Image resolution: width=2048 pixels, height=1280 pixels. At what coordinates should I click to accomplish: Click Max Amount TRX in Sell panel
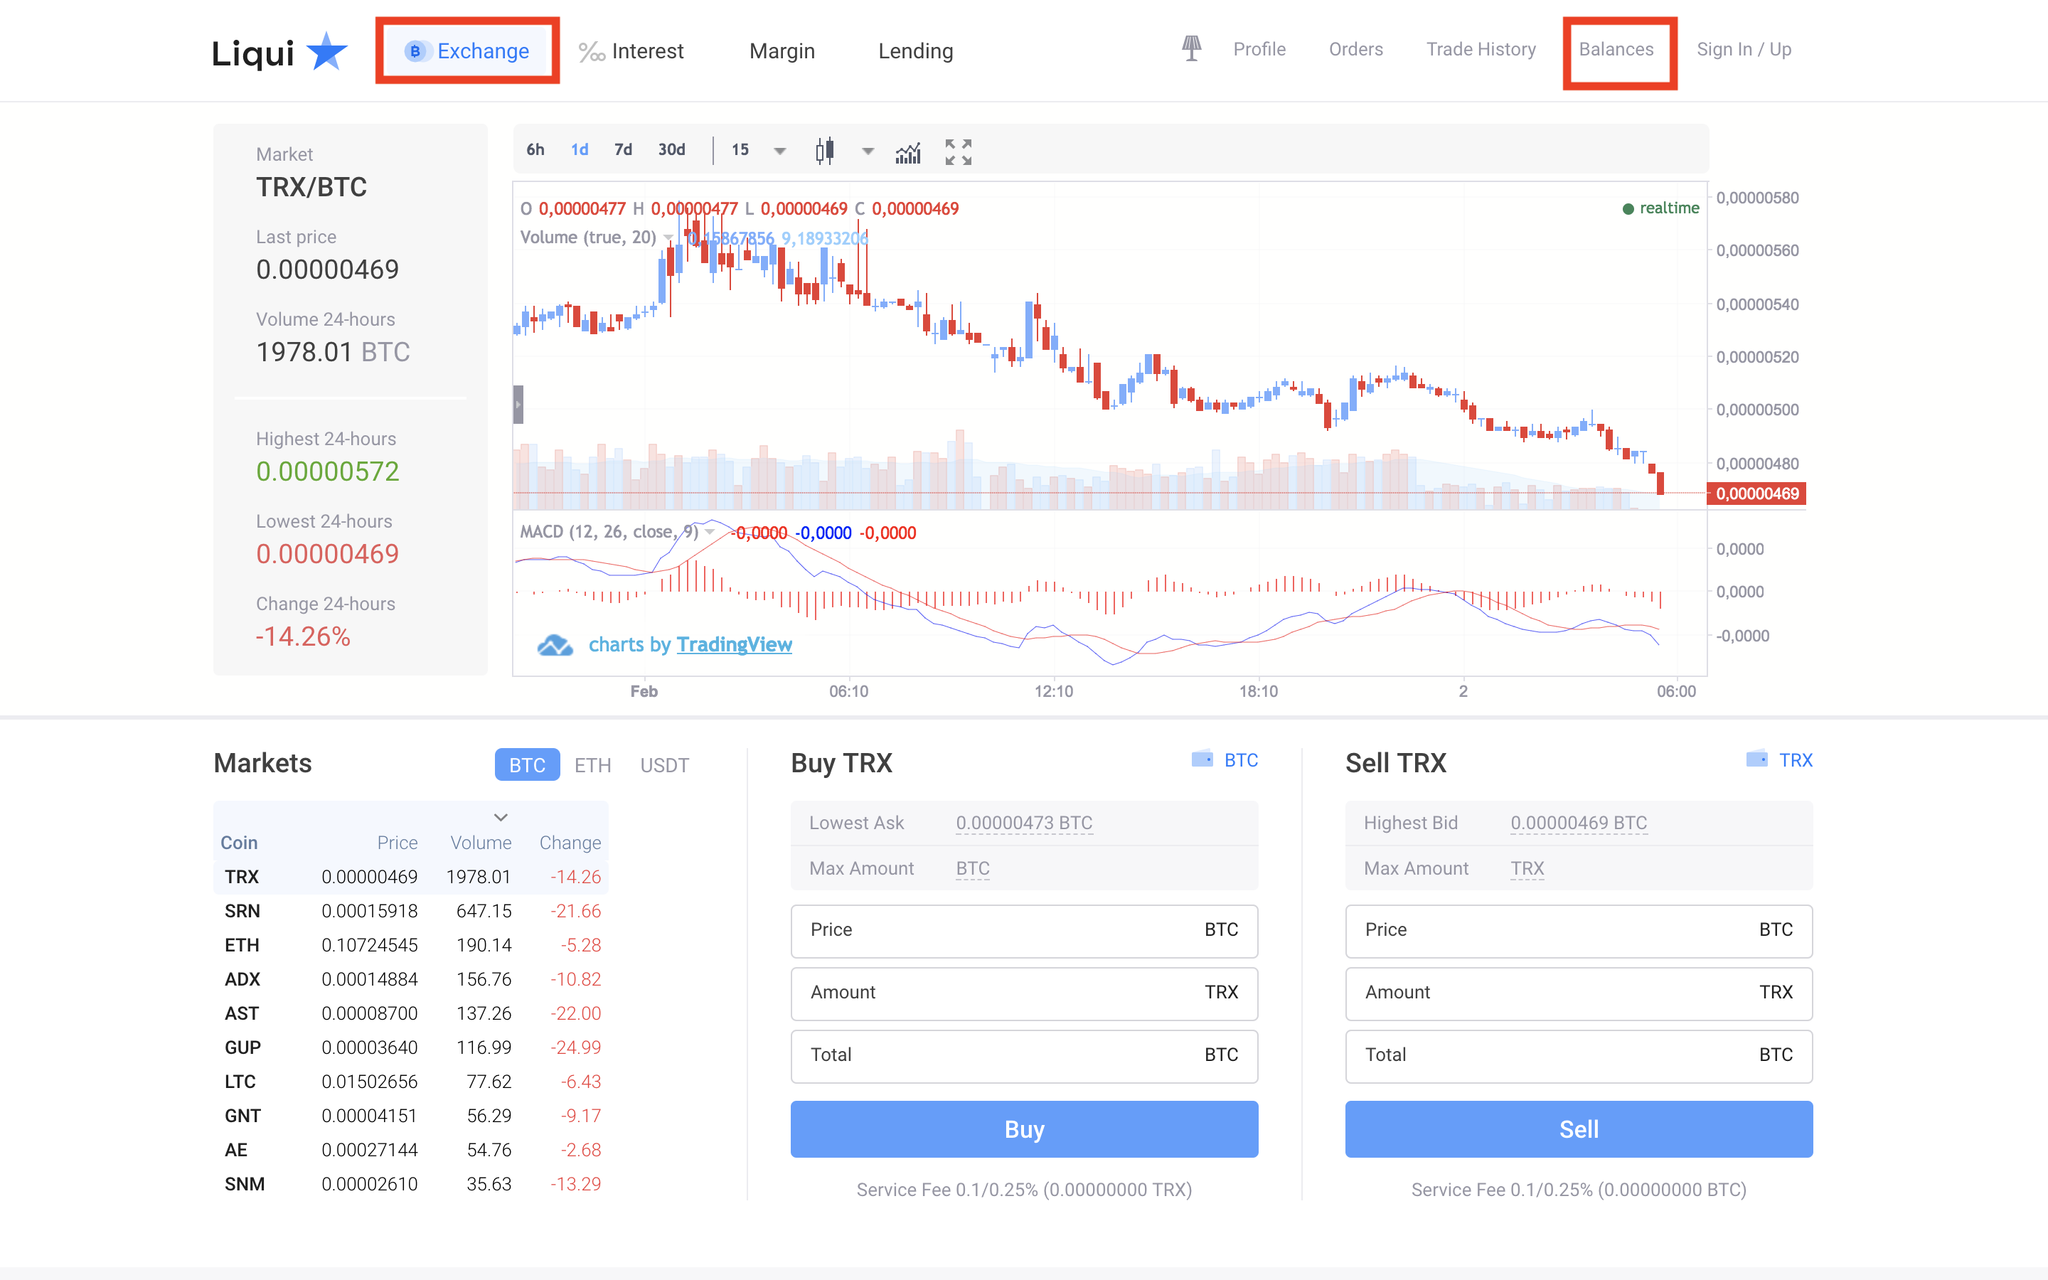pos(1527,868)
